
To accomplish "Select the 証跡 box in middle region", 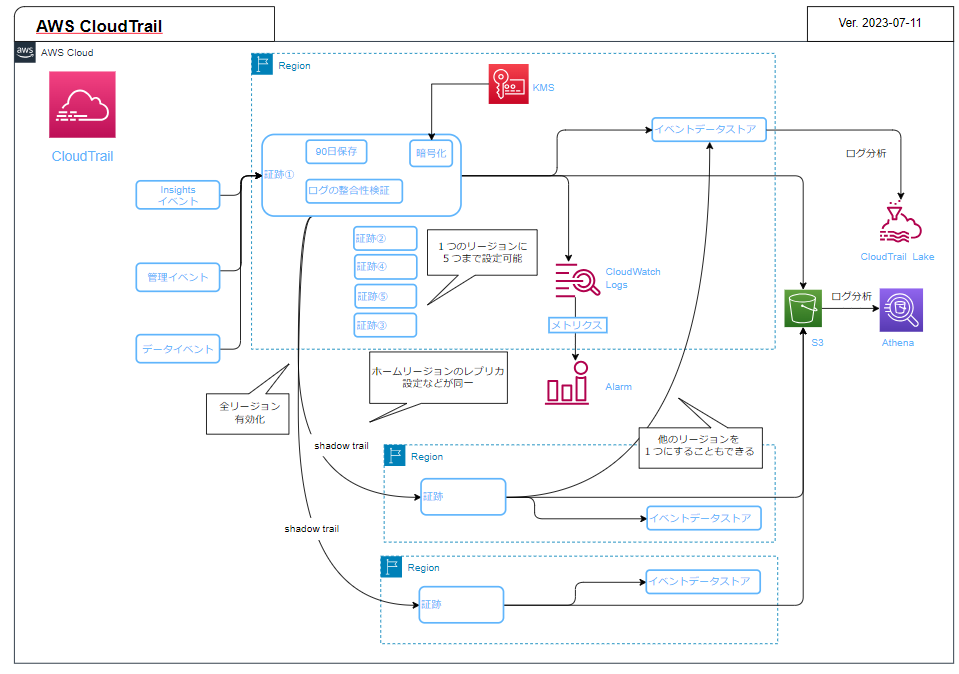I will 464,497.
